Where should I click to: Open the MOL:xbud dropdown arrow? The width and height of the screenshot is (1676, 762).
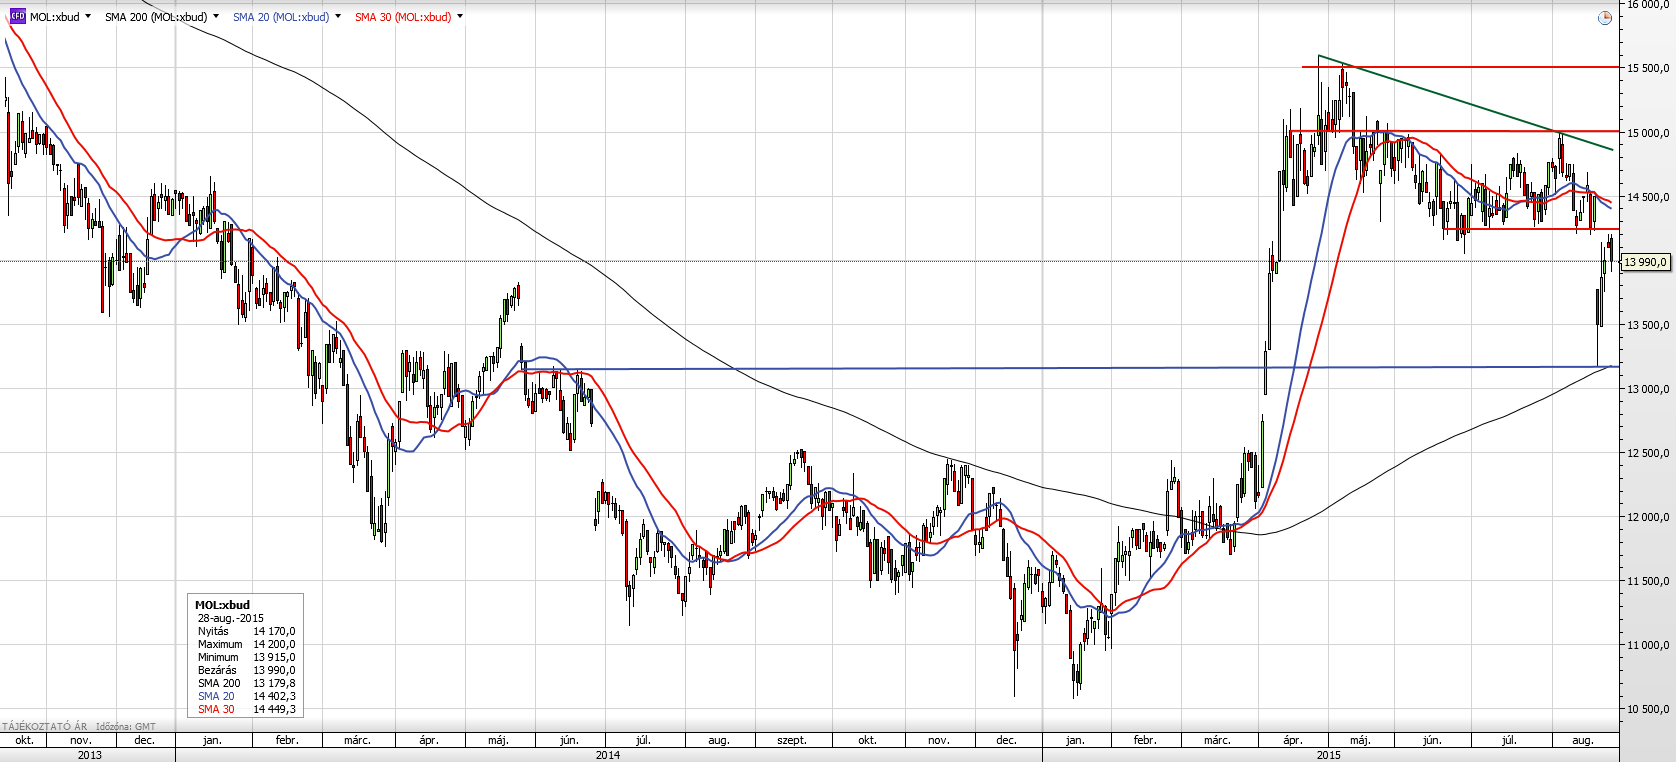[88, 17]
